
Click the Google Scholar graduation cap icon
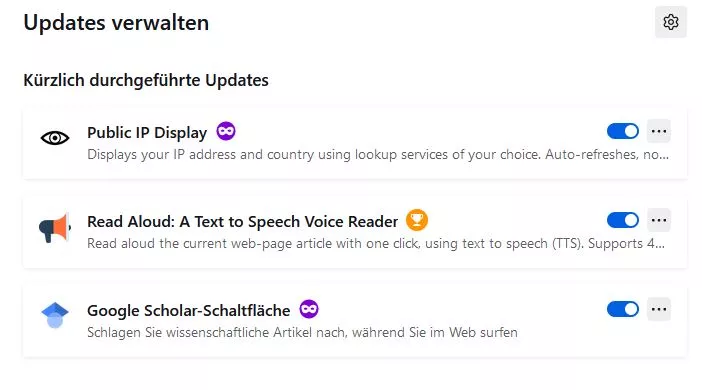tap(55, 315)
